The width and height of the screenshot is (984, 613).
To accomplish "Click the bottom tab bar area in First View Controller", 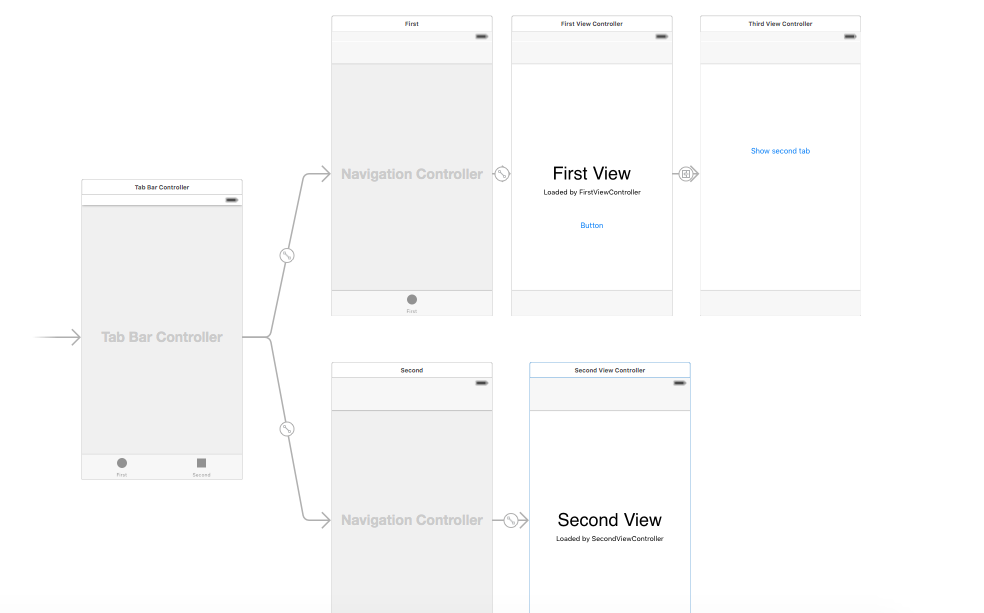I will [x=592, y=303].
